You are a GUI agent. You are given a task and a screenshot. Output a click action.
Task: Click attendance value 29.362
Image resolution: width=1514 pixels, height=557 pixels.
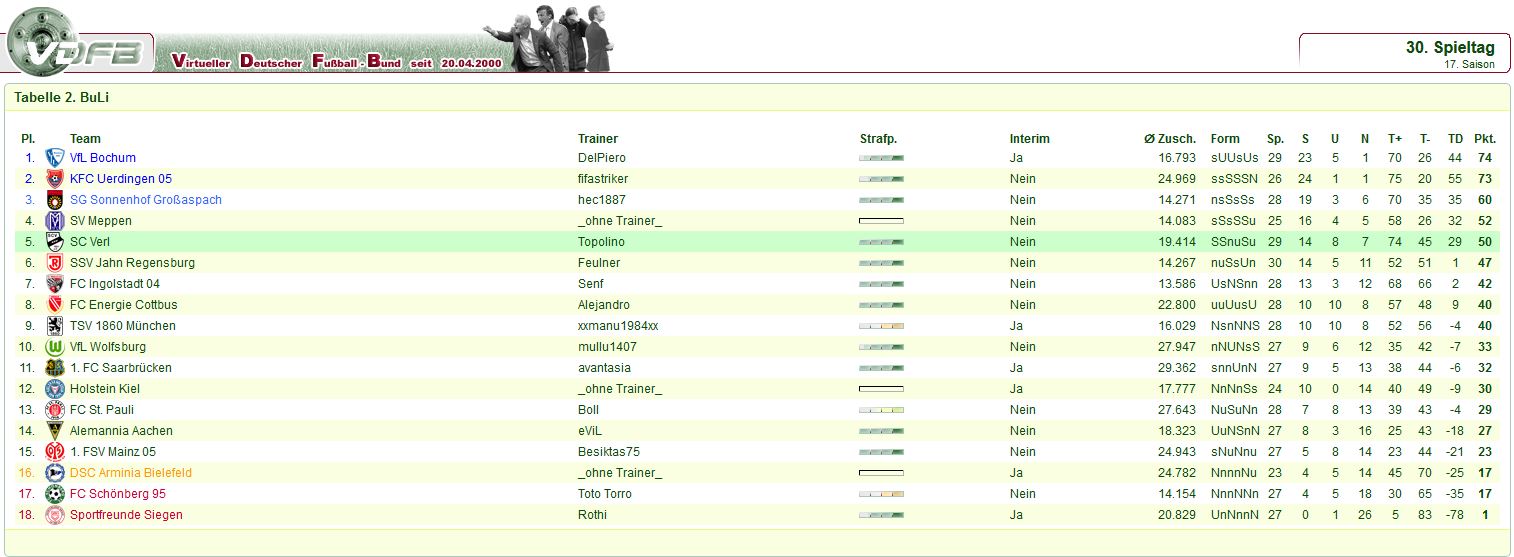coord(1177,368)
